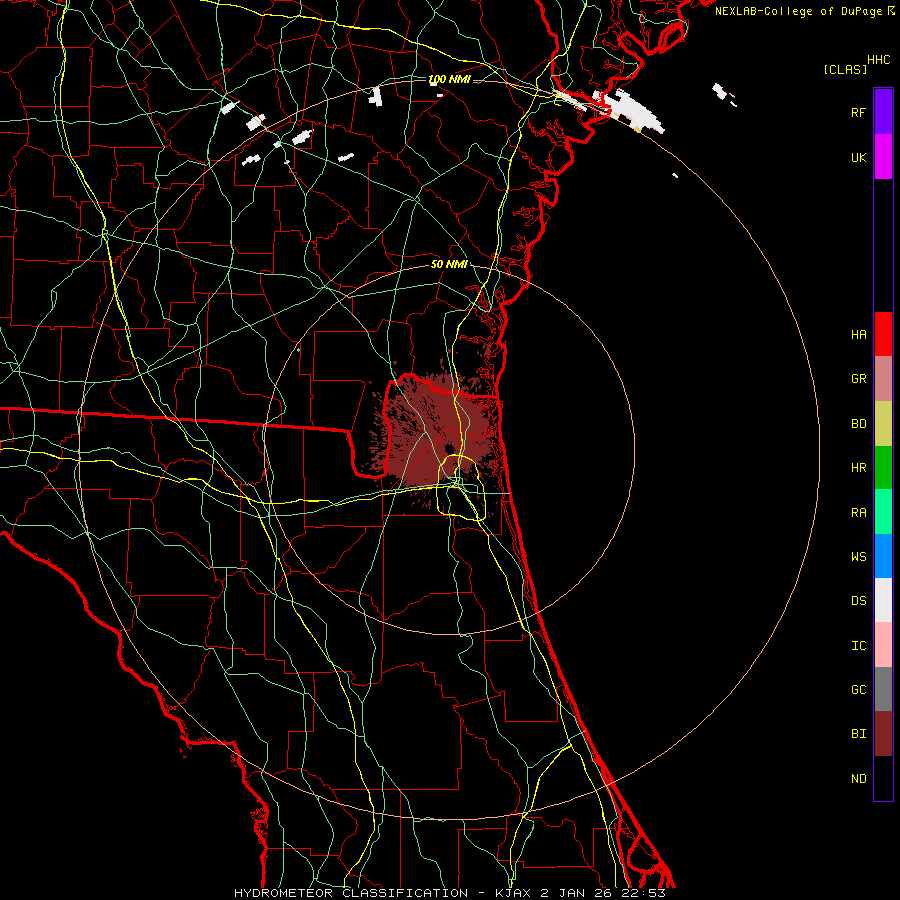Click the 'IC' legend label
This screenshot has height=900, width=900.
[858, 646]
